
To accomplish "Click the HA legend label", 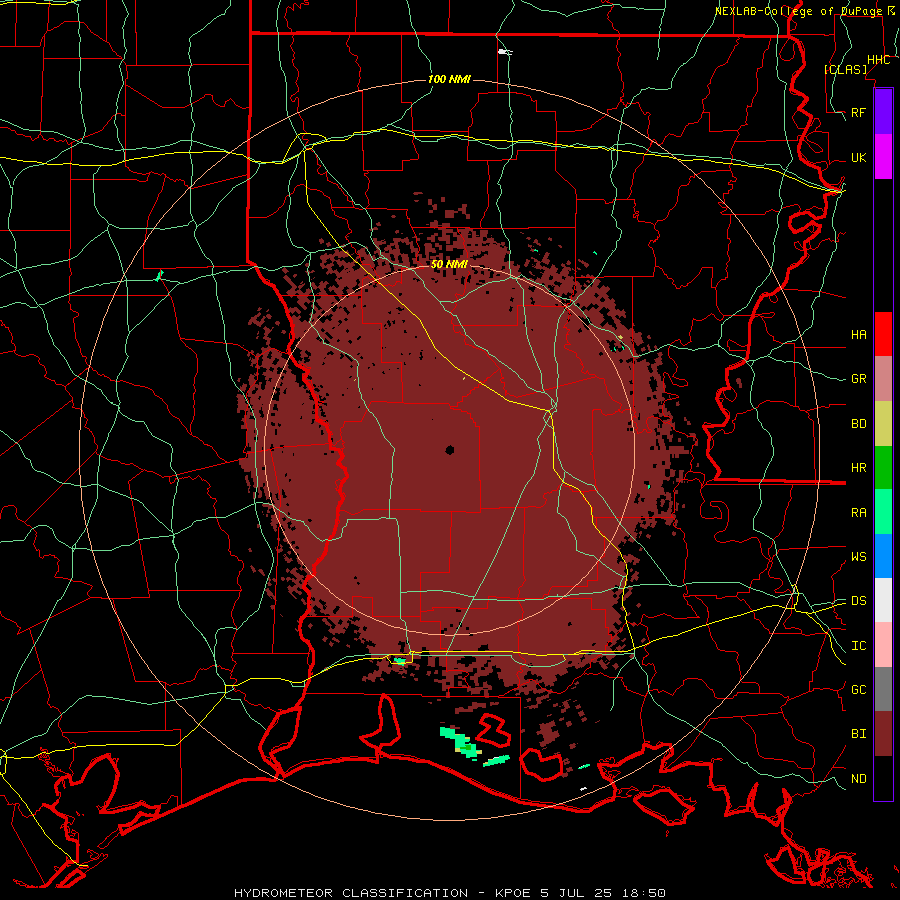I will pyautogui.click(x=858, y=334).
